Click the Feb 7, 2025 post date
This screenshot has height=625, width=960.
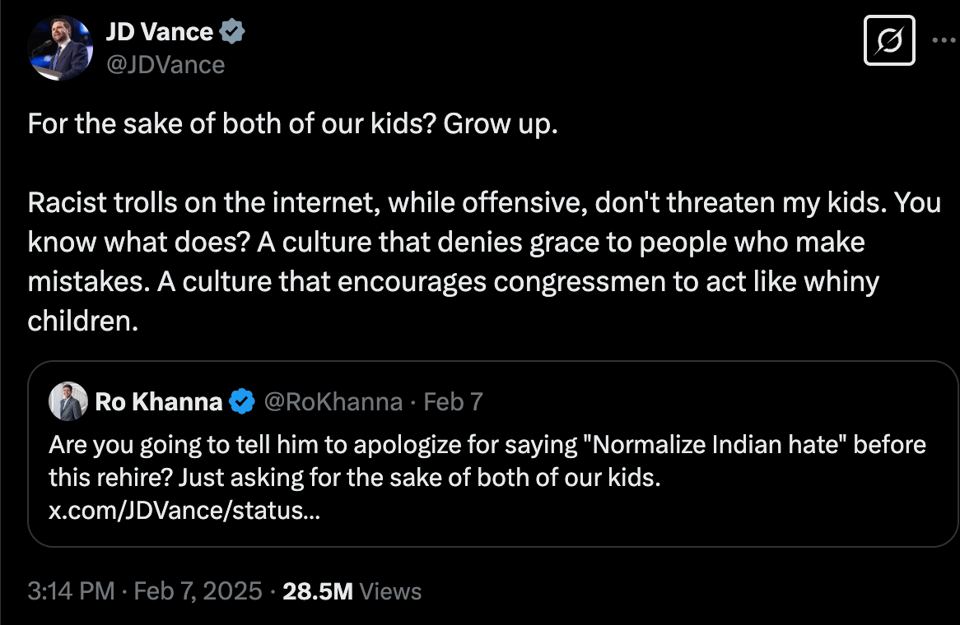coord(198,591)
